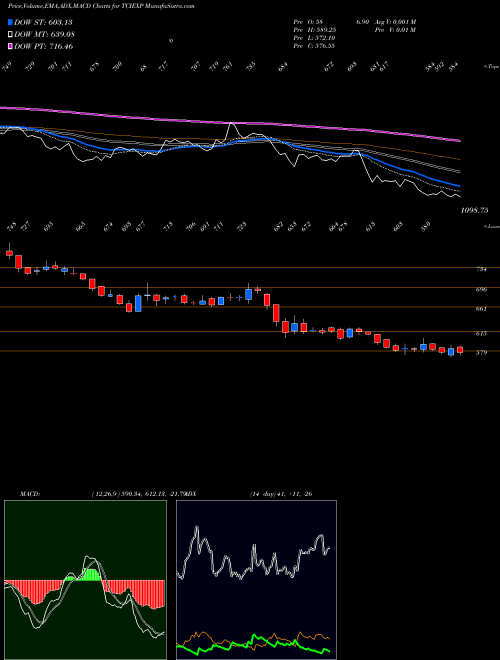This screenshot has height=660, width=500.
Task: Click the green histogram bars in MACD chart
Action: tap(90, 575)
